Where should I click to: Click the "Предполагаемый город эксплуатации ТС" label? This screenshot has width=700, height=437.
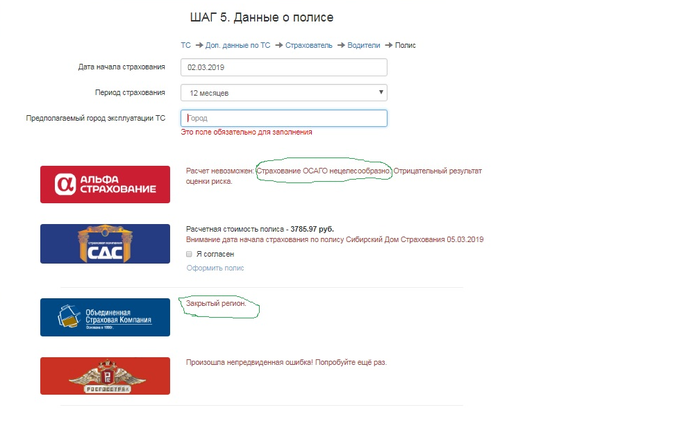click(96, 118)
